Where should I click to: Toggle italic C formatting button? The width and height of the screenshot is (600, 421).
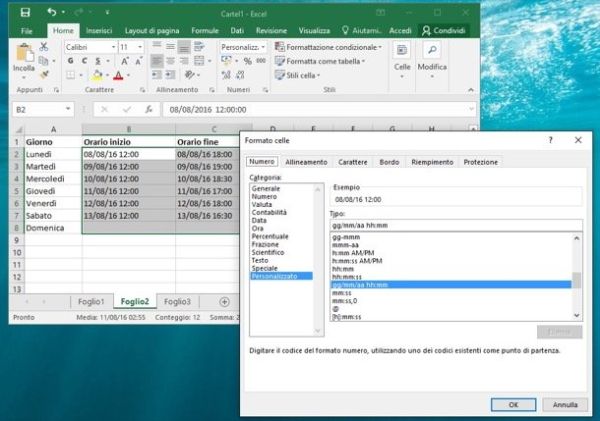(x=85, y=61)
